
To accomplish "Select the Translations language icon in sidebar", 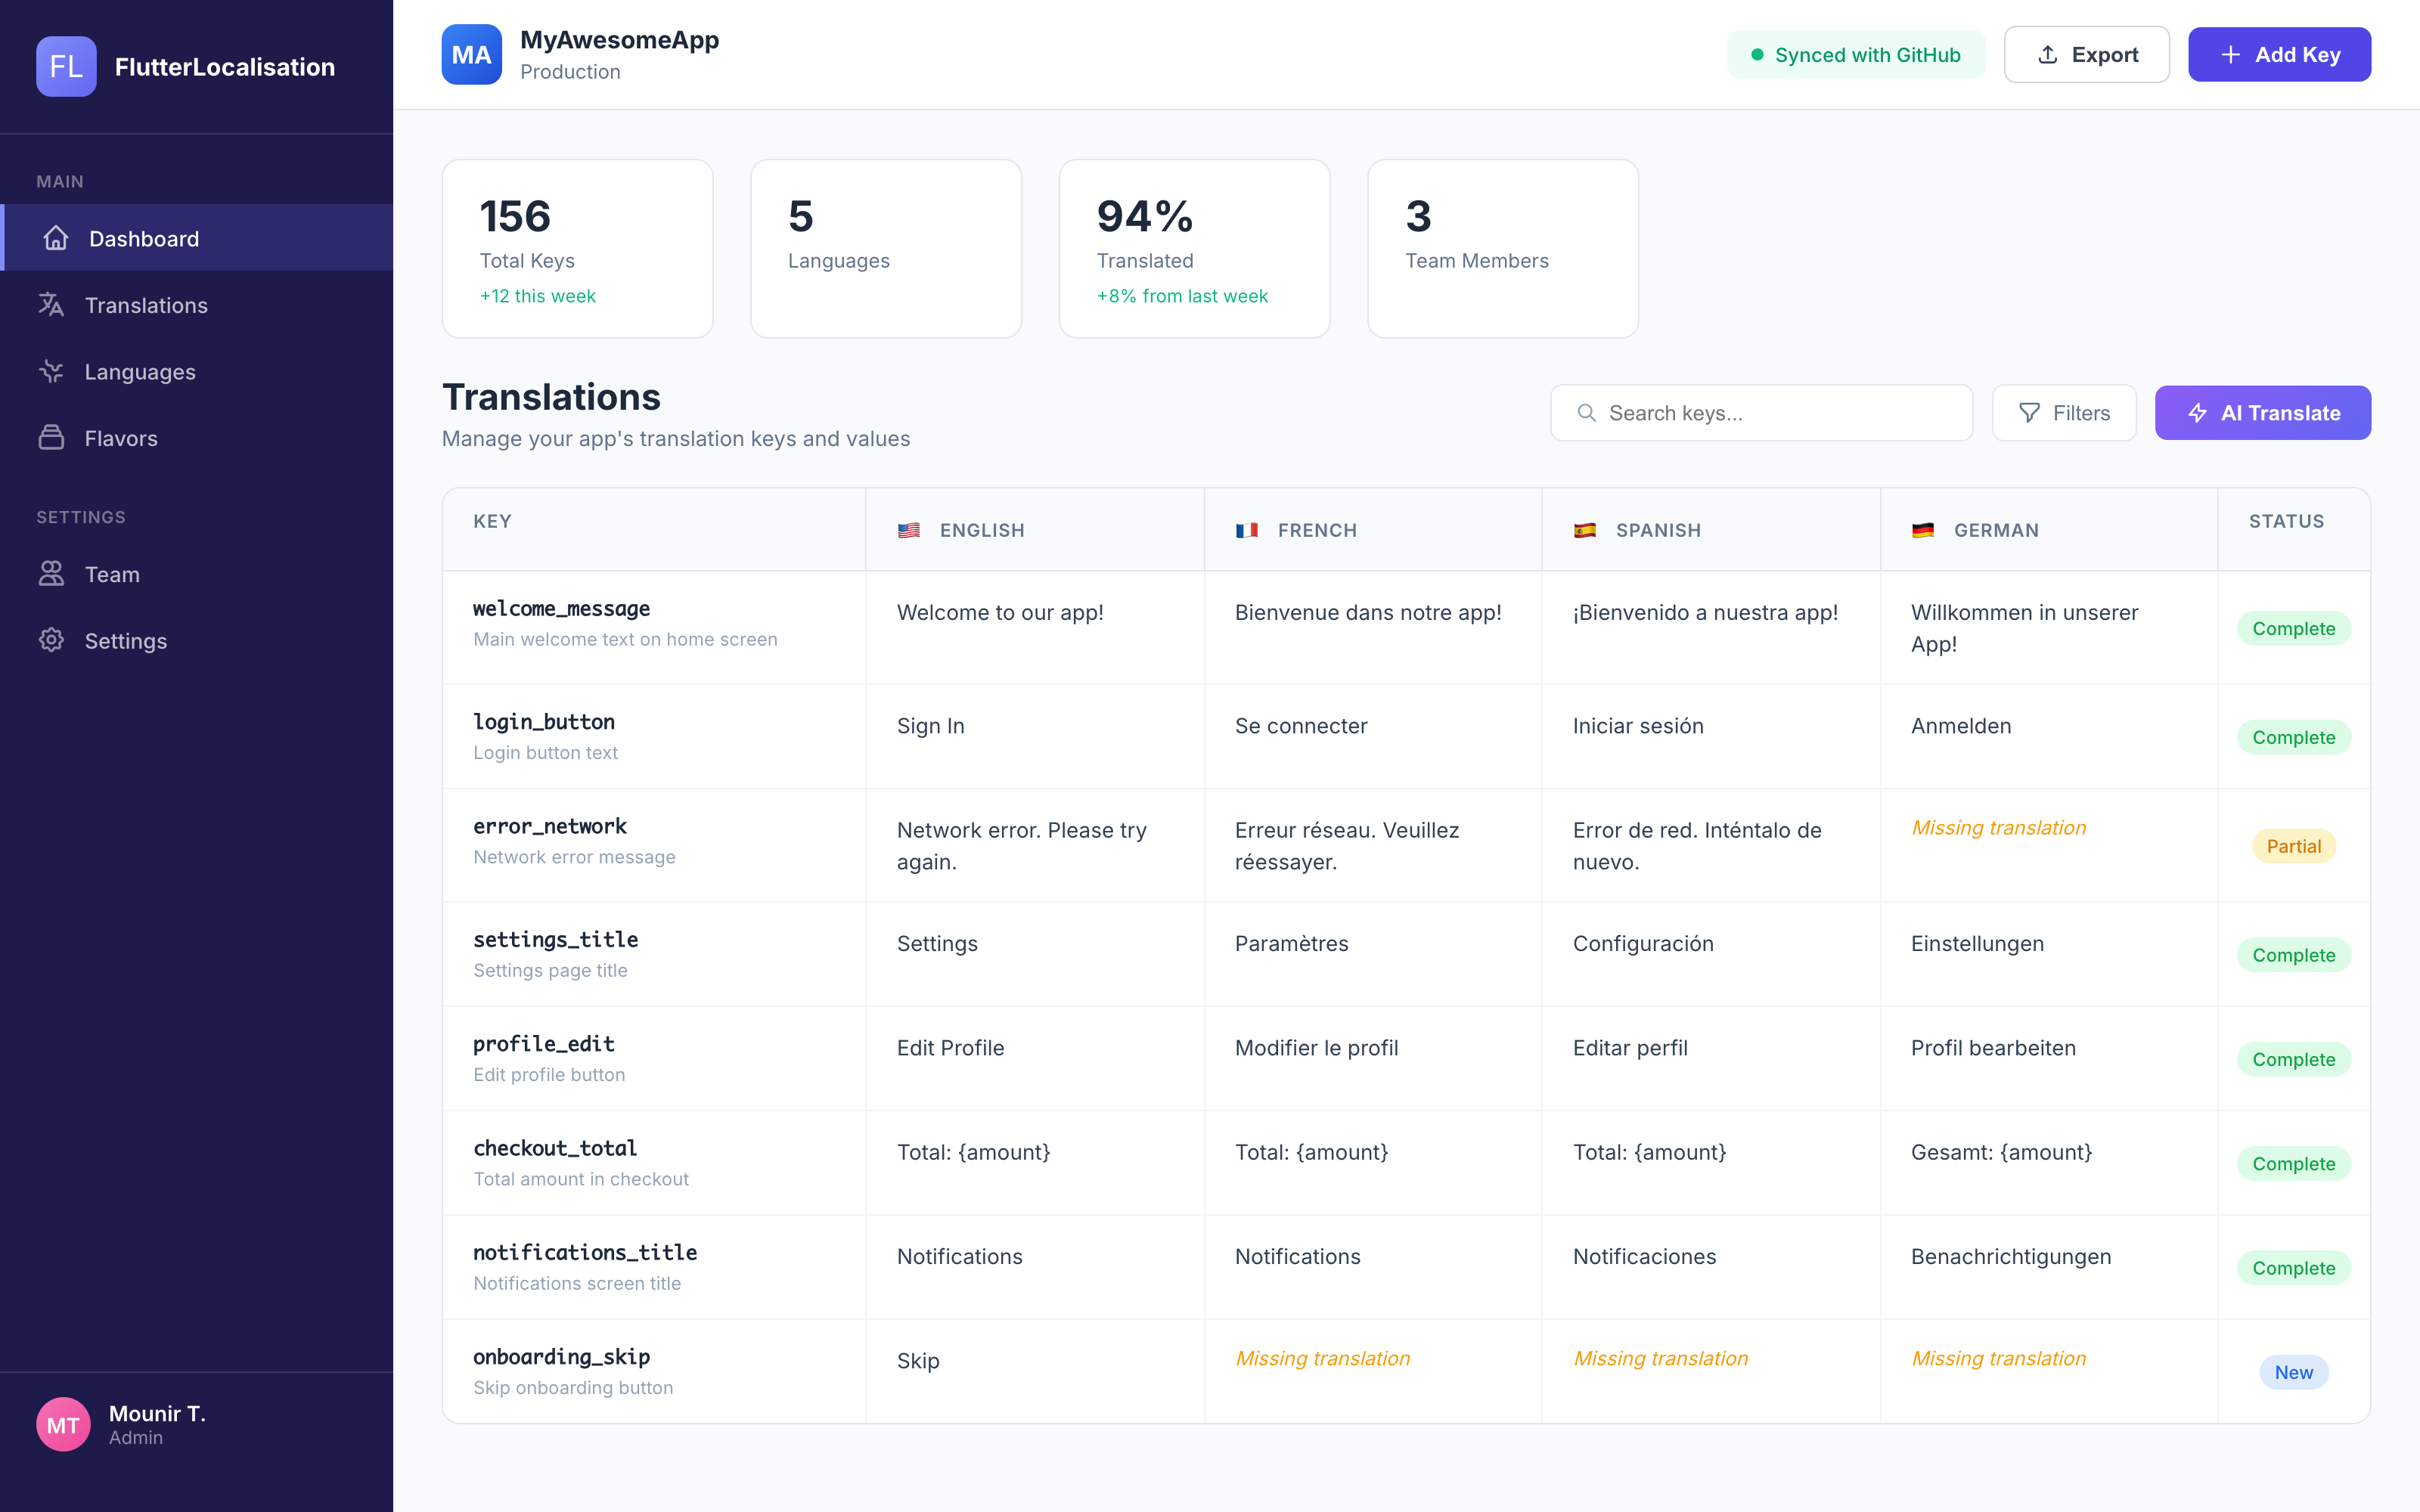I will 51,304.
